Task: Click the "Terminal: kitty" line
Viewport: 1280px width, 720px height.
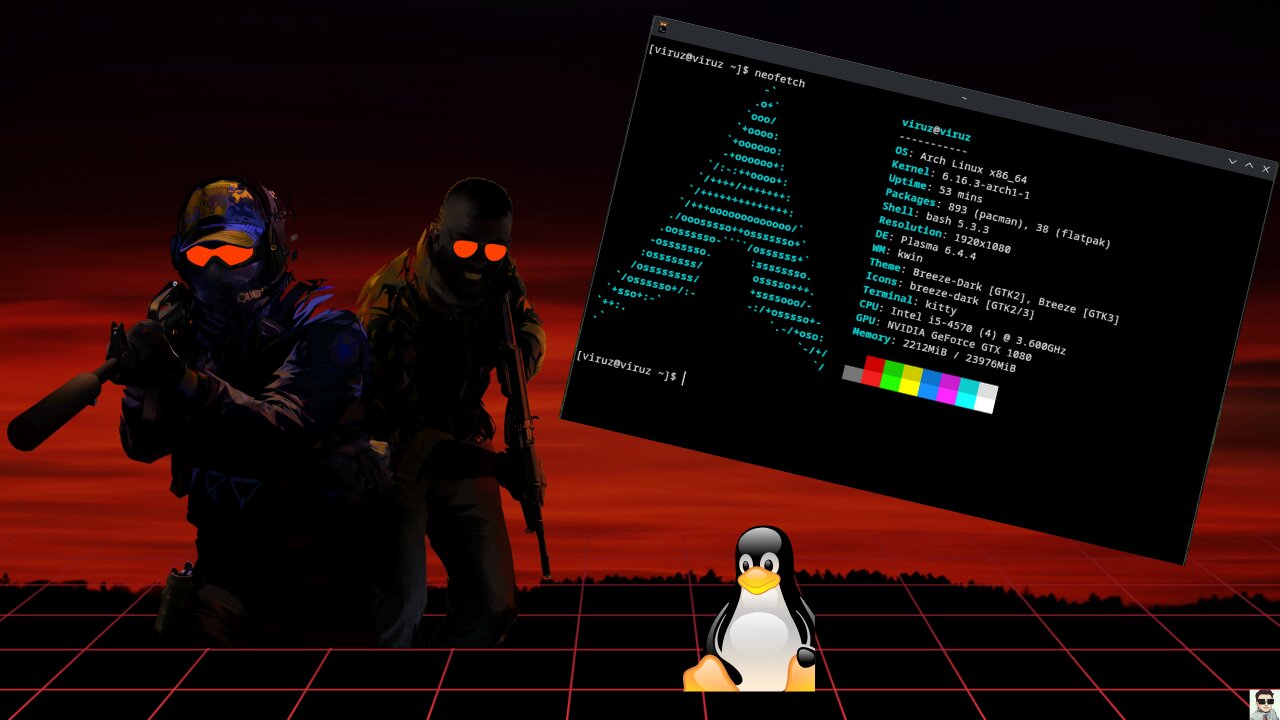Action: [x=909, y=299]
